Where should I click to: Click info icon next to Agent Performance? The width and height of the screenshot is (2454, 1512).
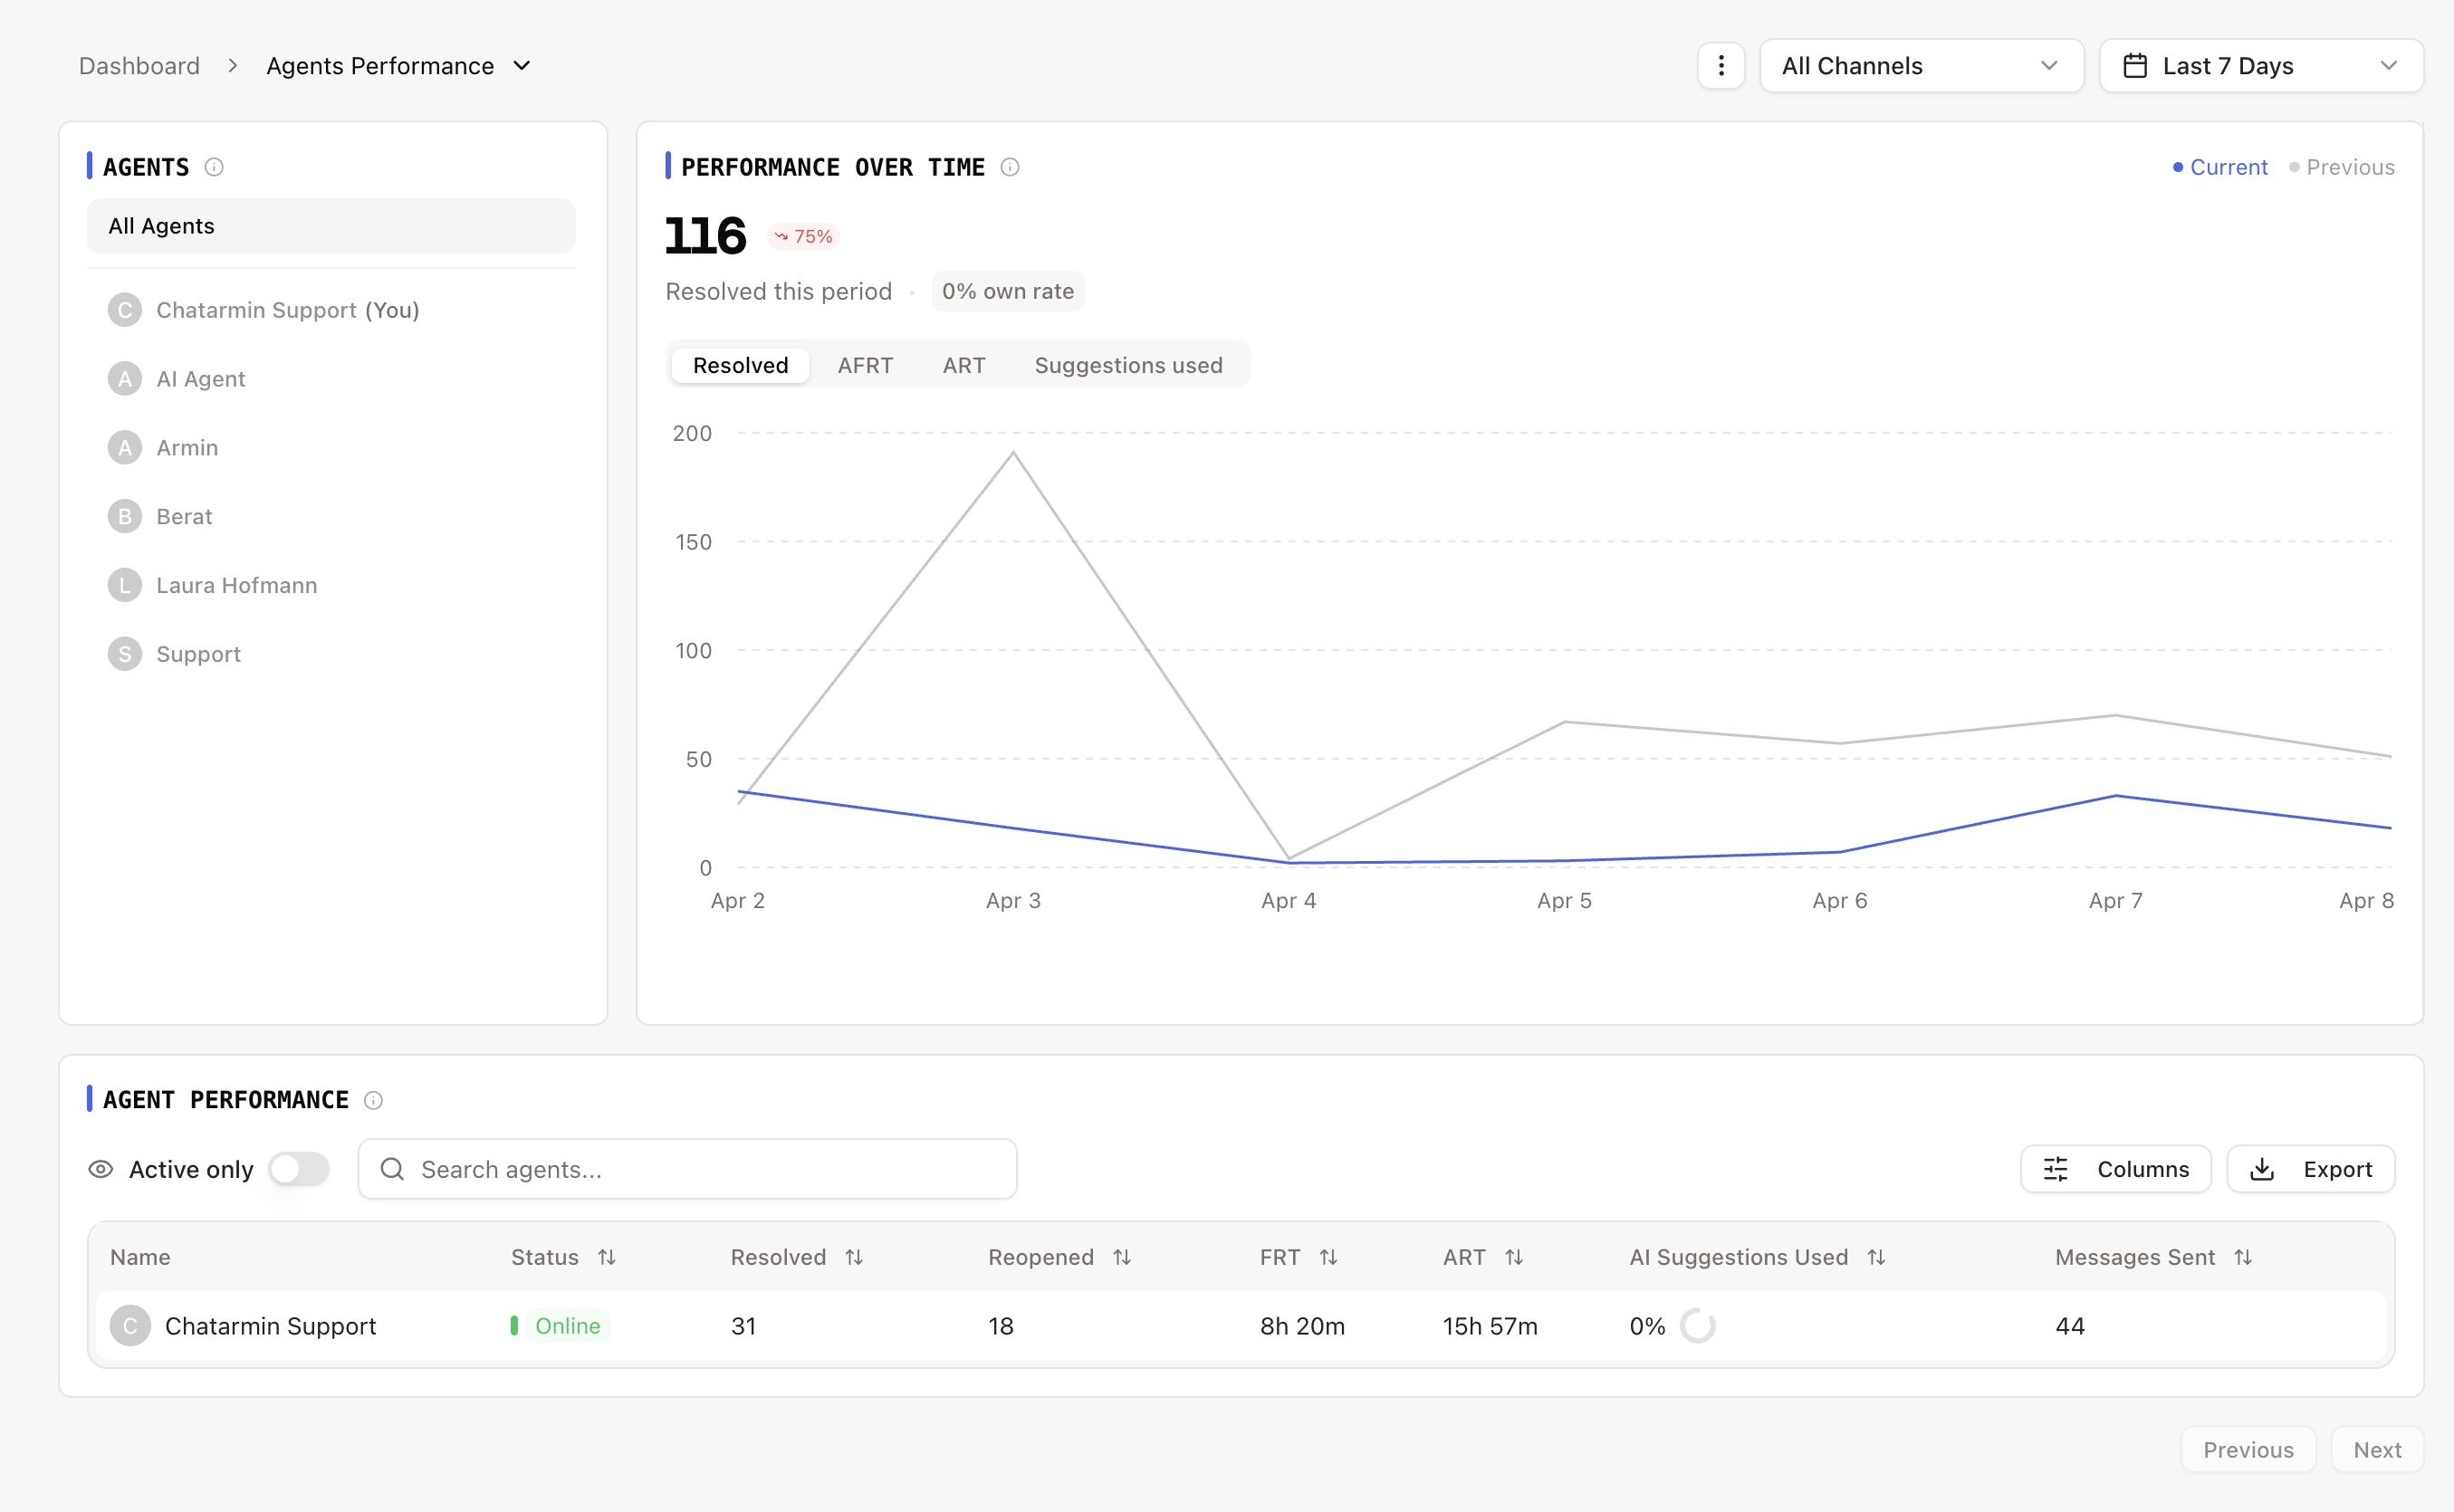coord(373,1100)
